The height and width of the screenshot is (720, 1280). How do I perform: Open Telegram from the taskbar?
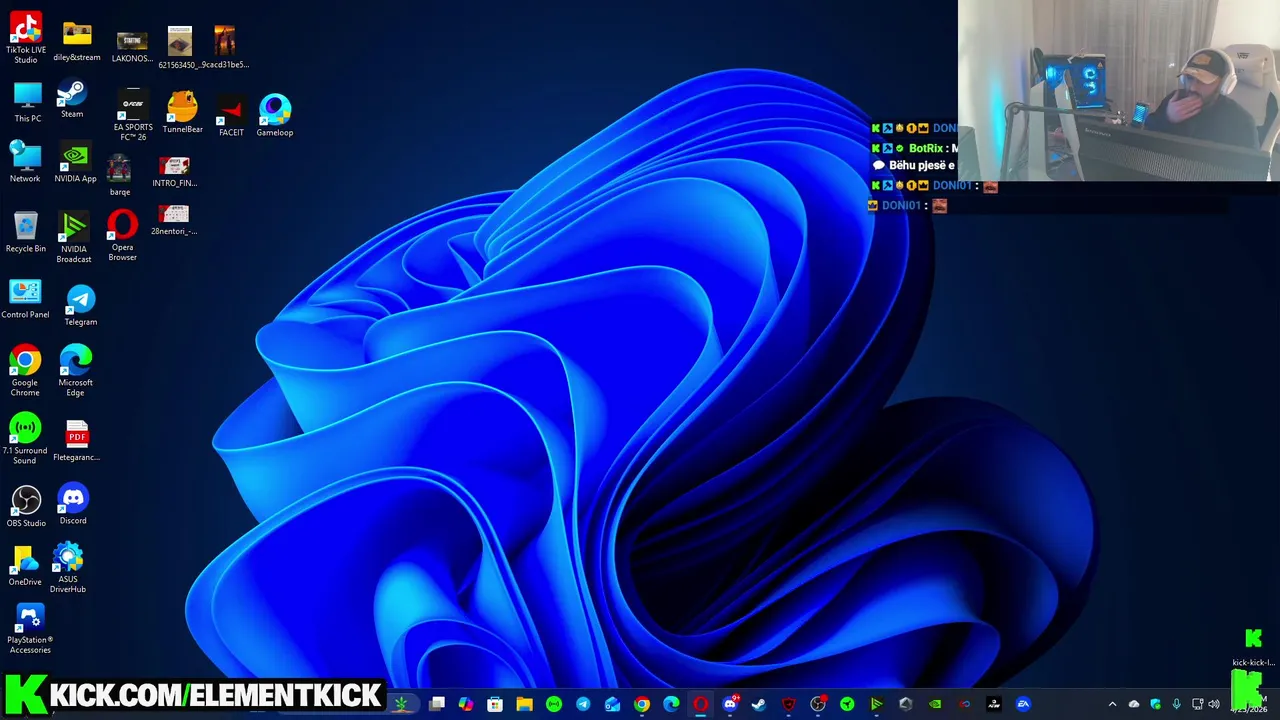[583, 704]
